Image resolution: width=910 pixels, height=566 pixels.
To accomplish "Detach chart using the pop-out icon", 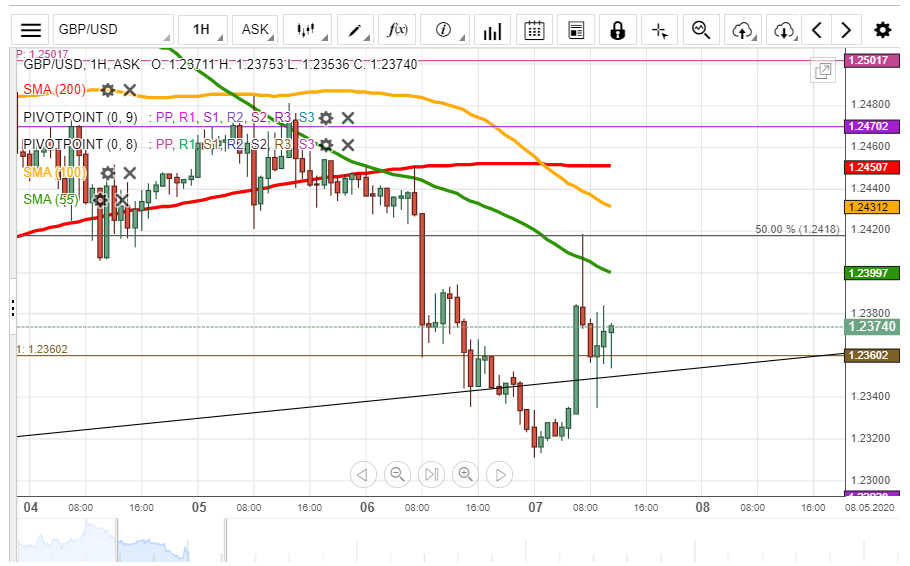I will [x=823, y=71].
